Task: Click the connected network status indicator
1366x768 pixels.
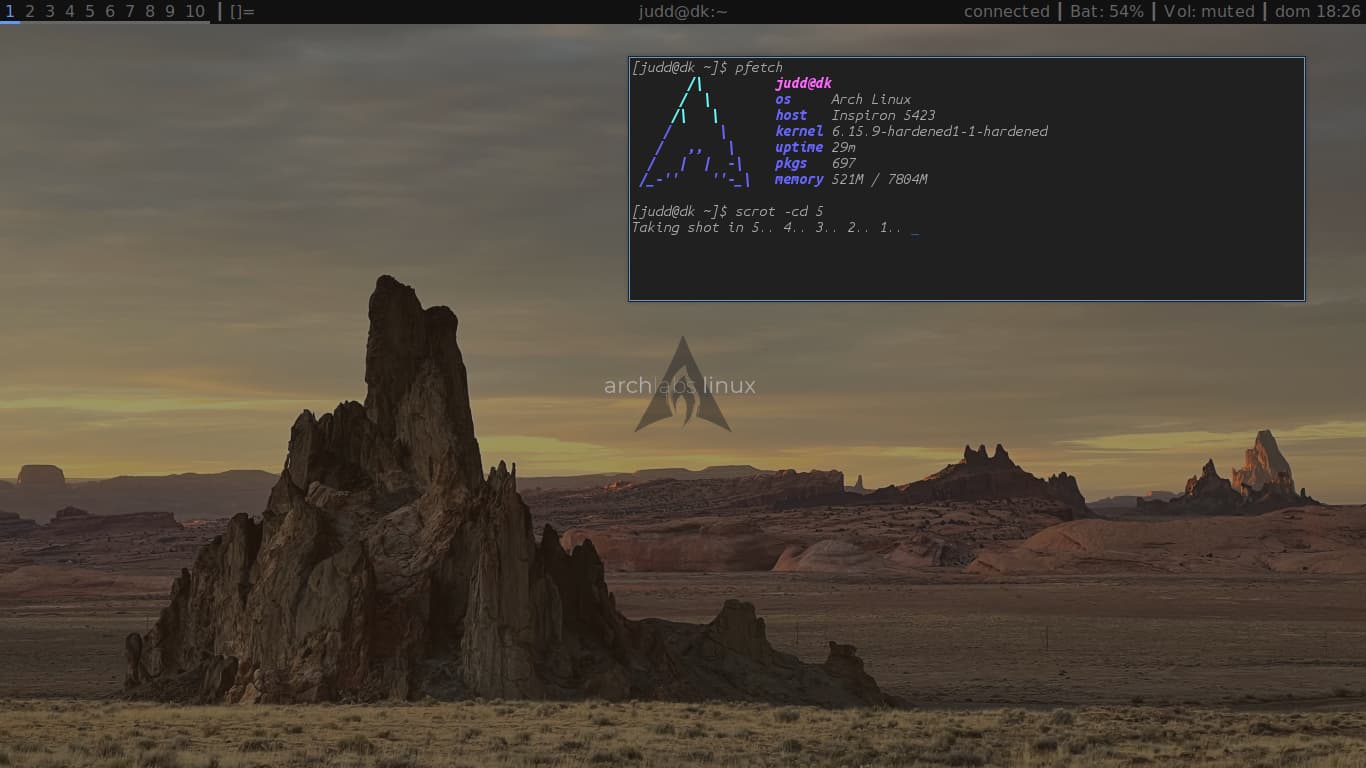Action: (x=1006, y=12)
